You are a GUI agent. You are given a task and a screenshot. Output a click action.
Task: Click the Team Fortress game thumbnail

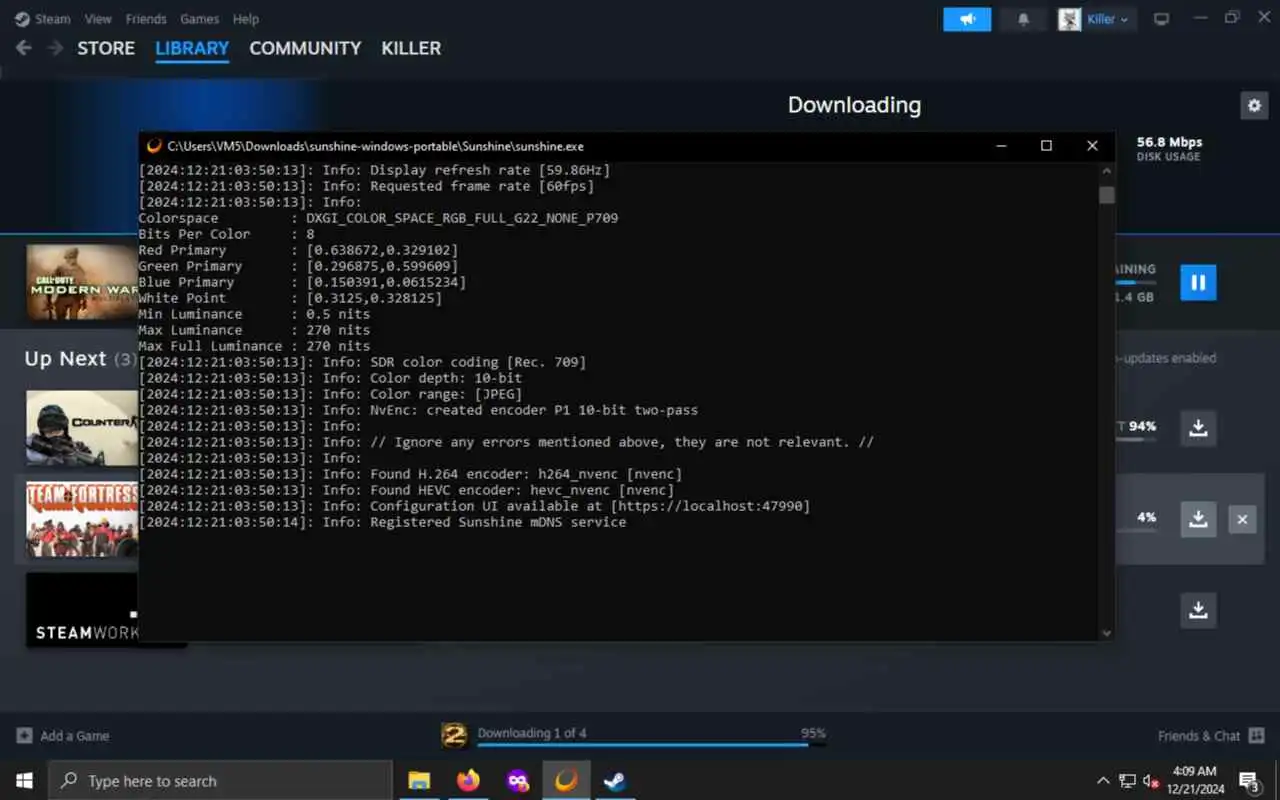click(x=82, y=519)
